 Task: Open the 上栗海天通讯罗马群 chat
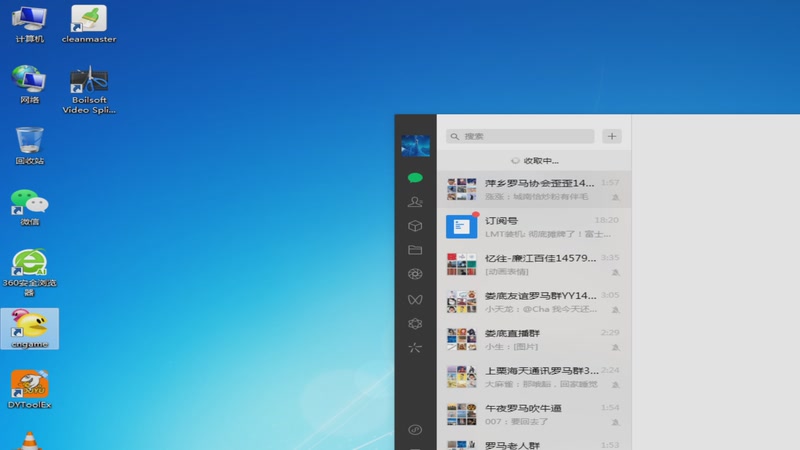pyautogui.click(x=534, y=377)
